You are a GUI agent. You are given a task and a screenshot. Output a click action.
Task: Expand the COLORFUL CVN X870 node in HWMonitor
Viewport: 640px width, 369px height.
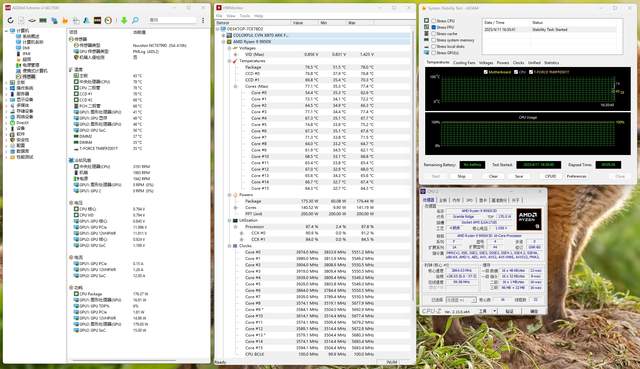click(x=223, y=36)
